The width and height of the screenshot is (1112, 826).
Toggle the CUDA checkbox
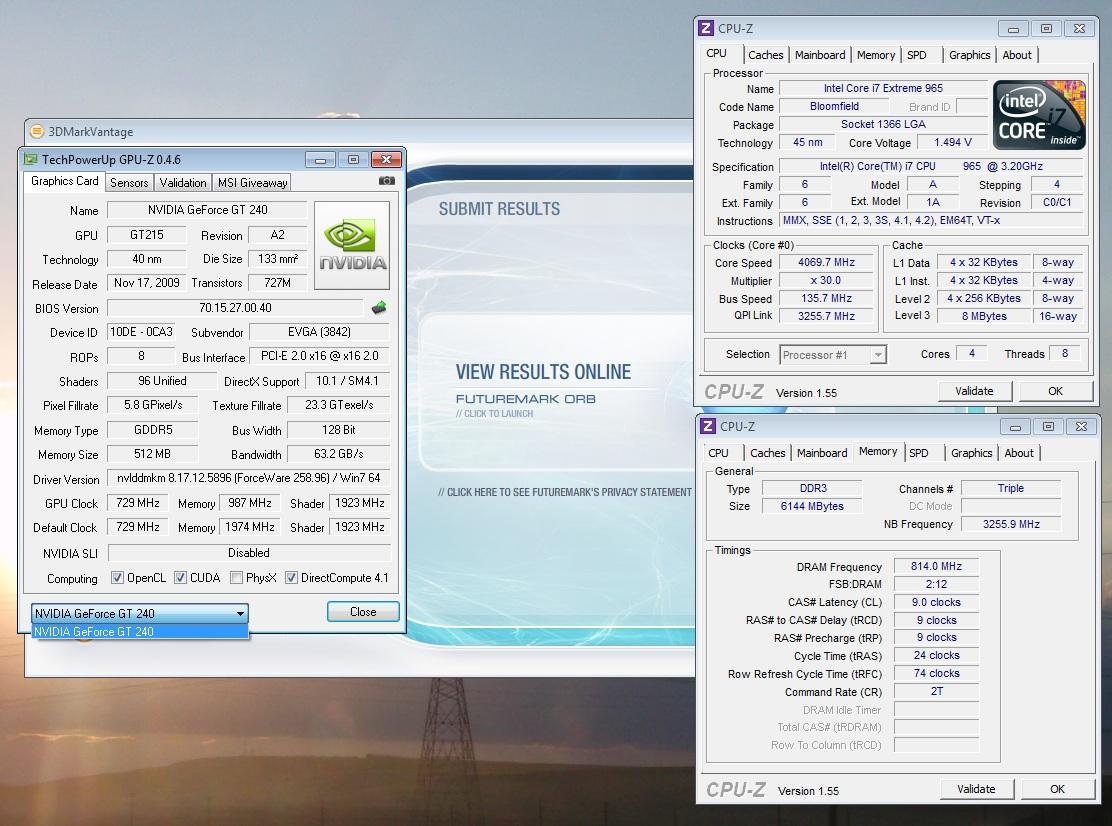[x=180, y=578]
